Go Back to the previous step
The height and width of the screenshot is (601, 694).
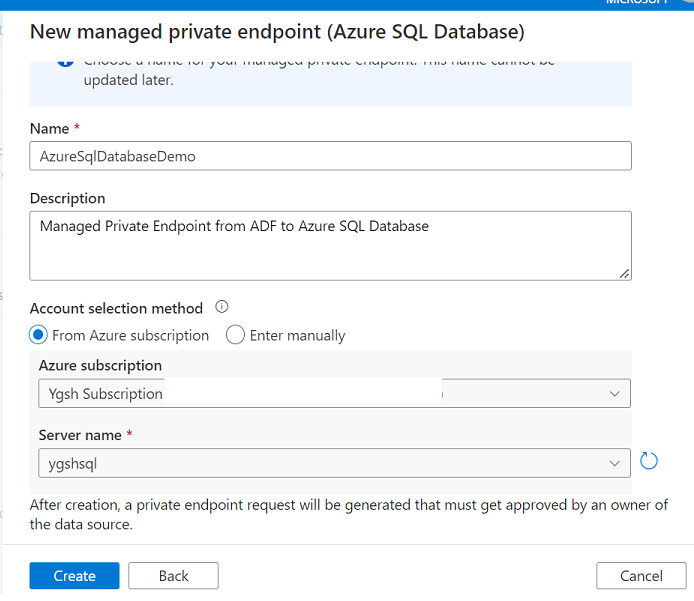(x=173, y=576)
